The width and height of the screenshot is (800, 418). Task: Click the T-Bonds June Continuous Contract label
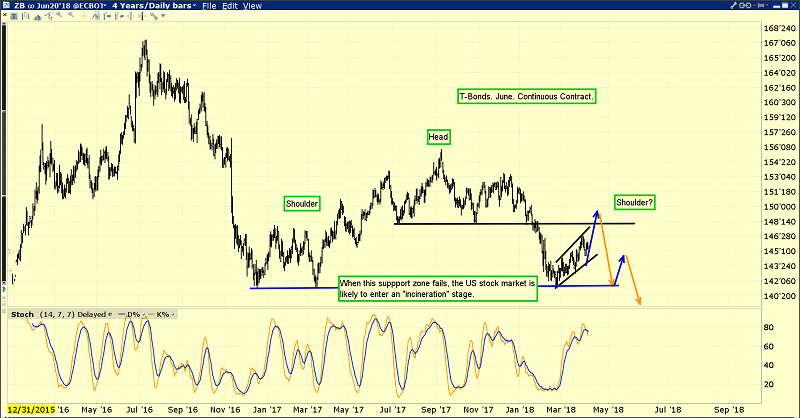(526, 96)
